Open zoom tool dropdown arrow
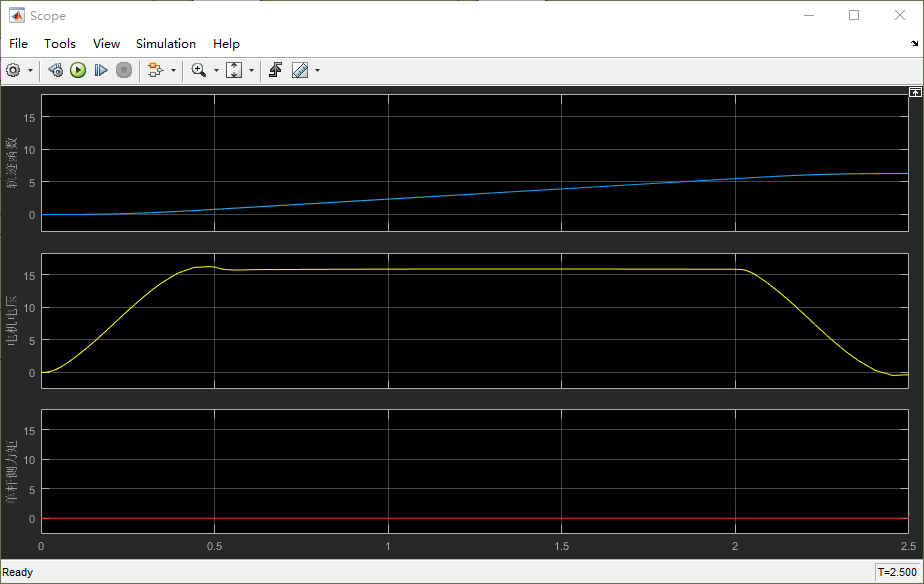This screenshot has height=584, width=924. point(216,71)
